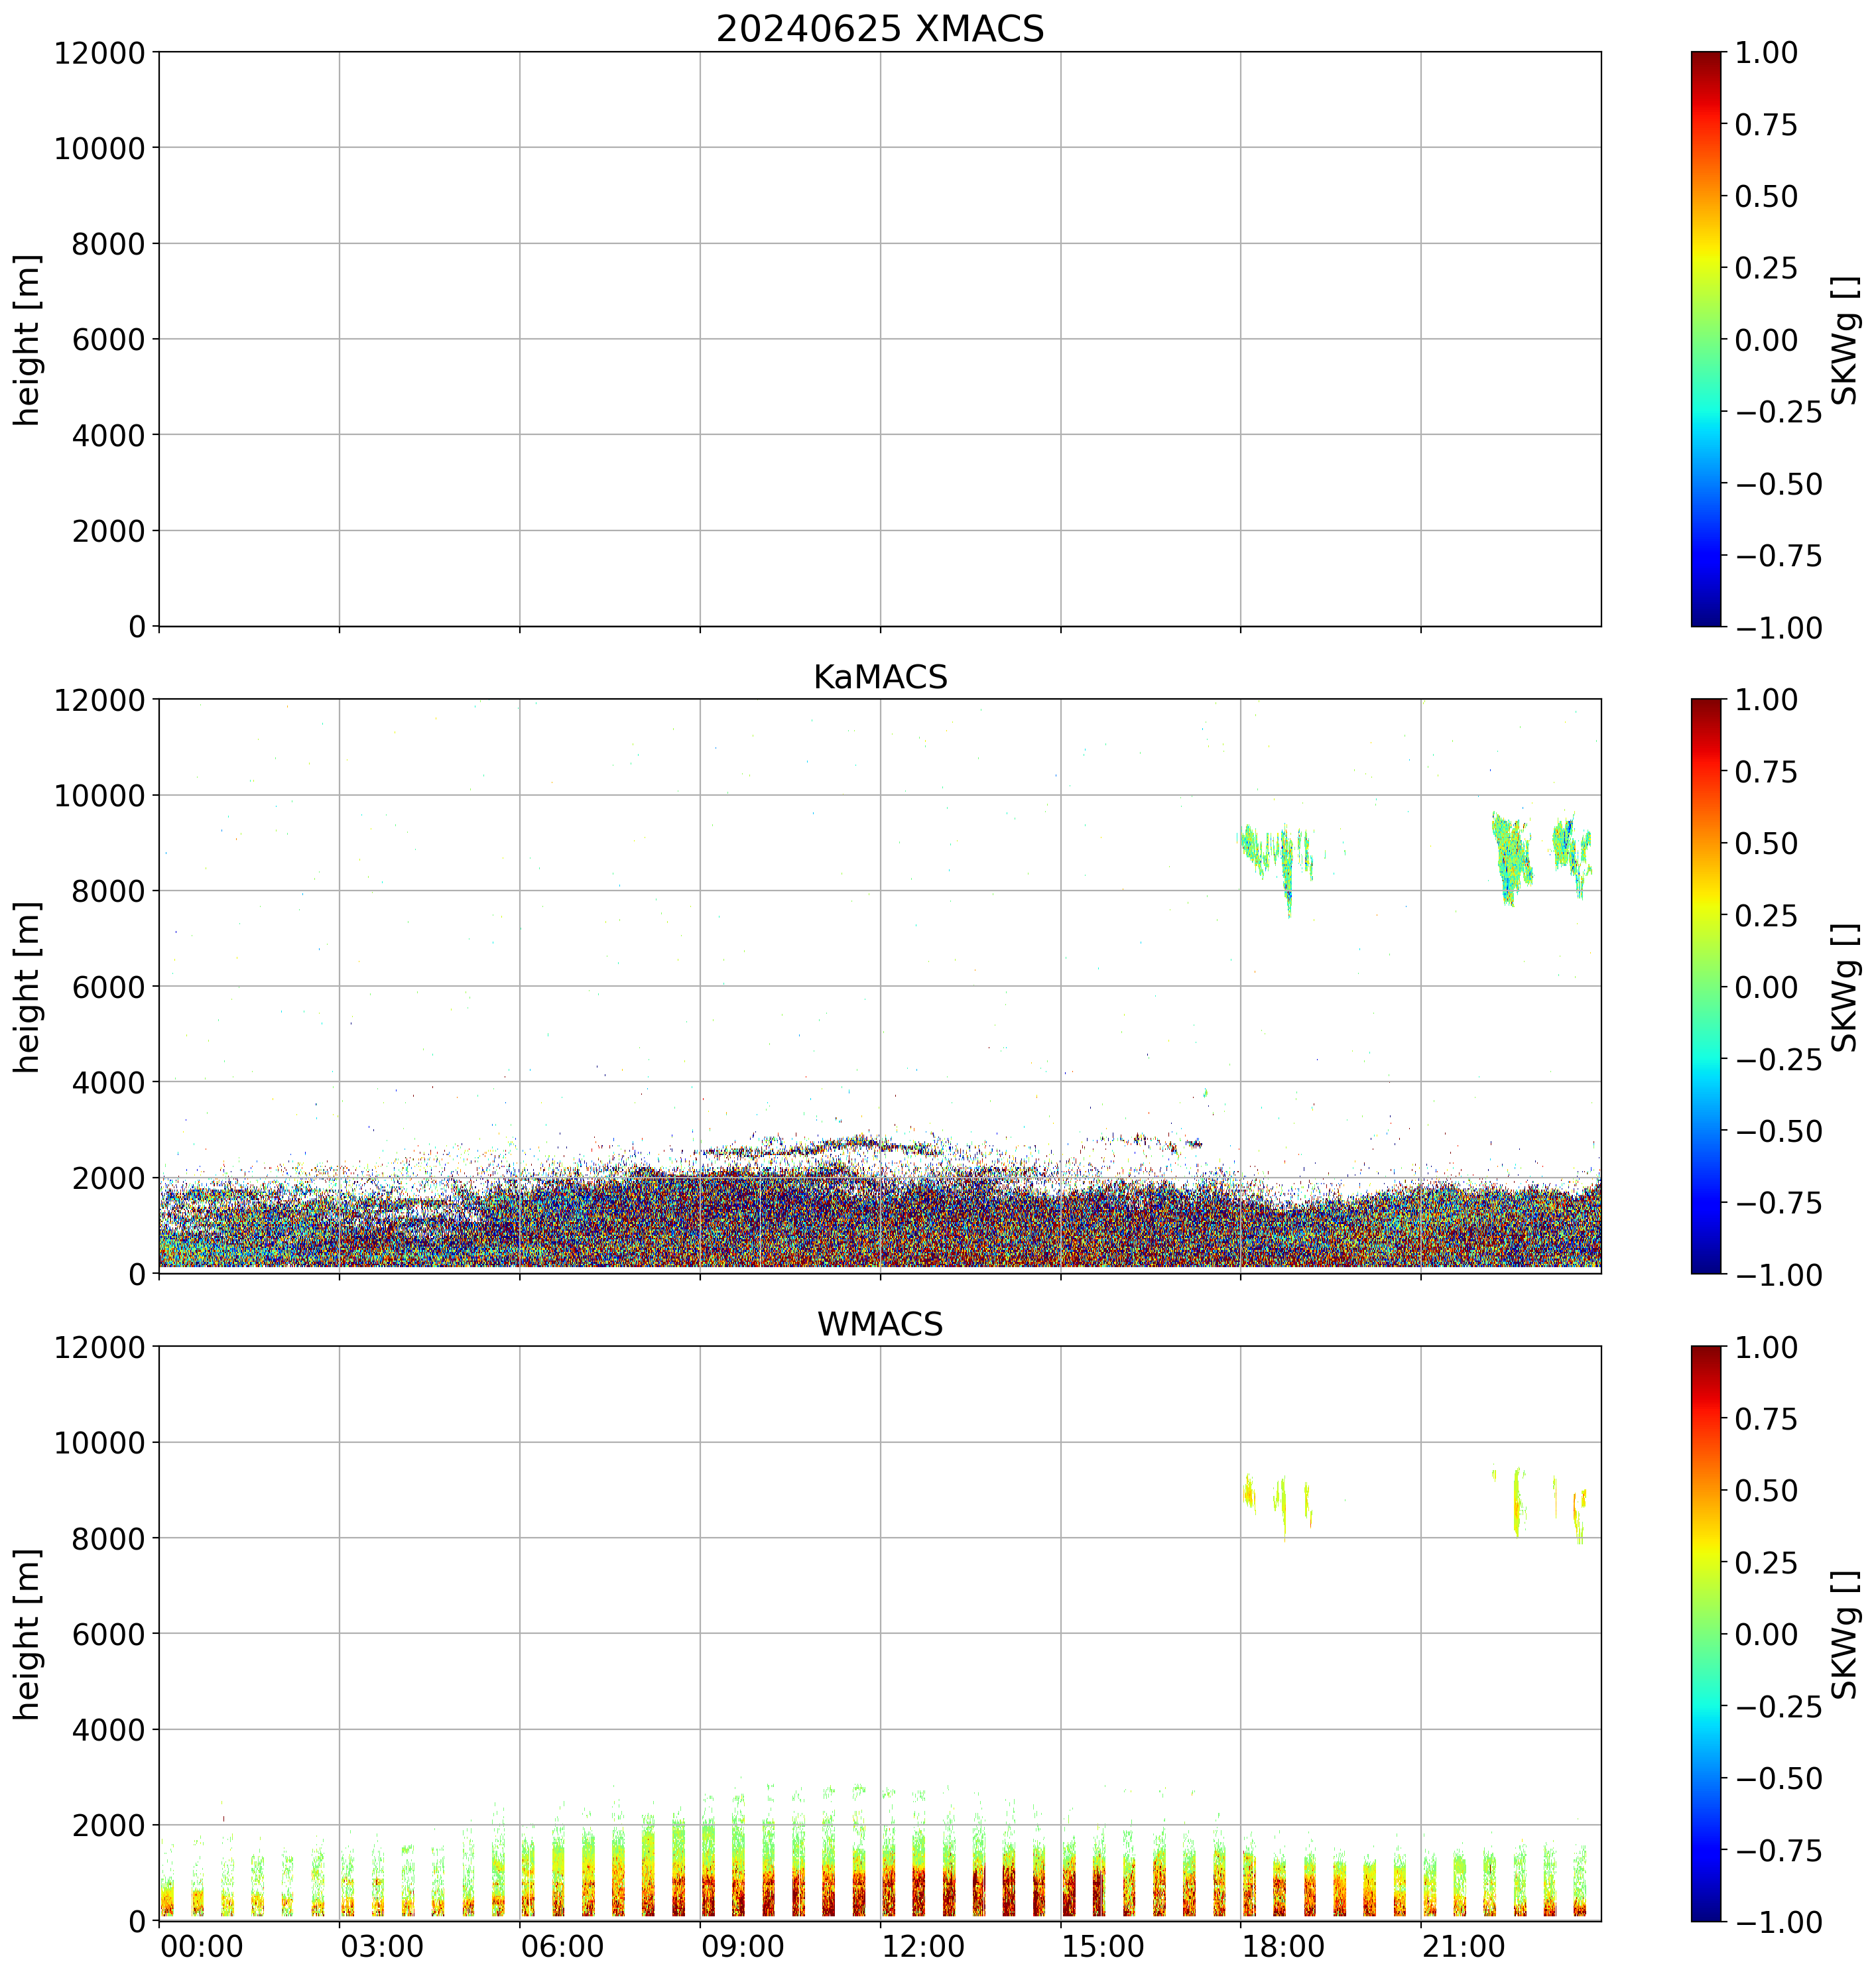1876x1976 pixels.
Task: Click the 12000 tick on the XMACS y-axis
Action: tap(99, 53)
